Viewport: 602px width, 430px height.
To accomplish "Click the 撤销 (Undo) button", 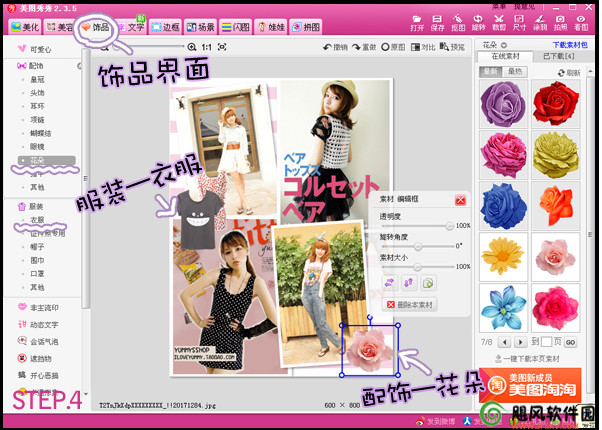I will coord(335,47).
